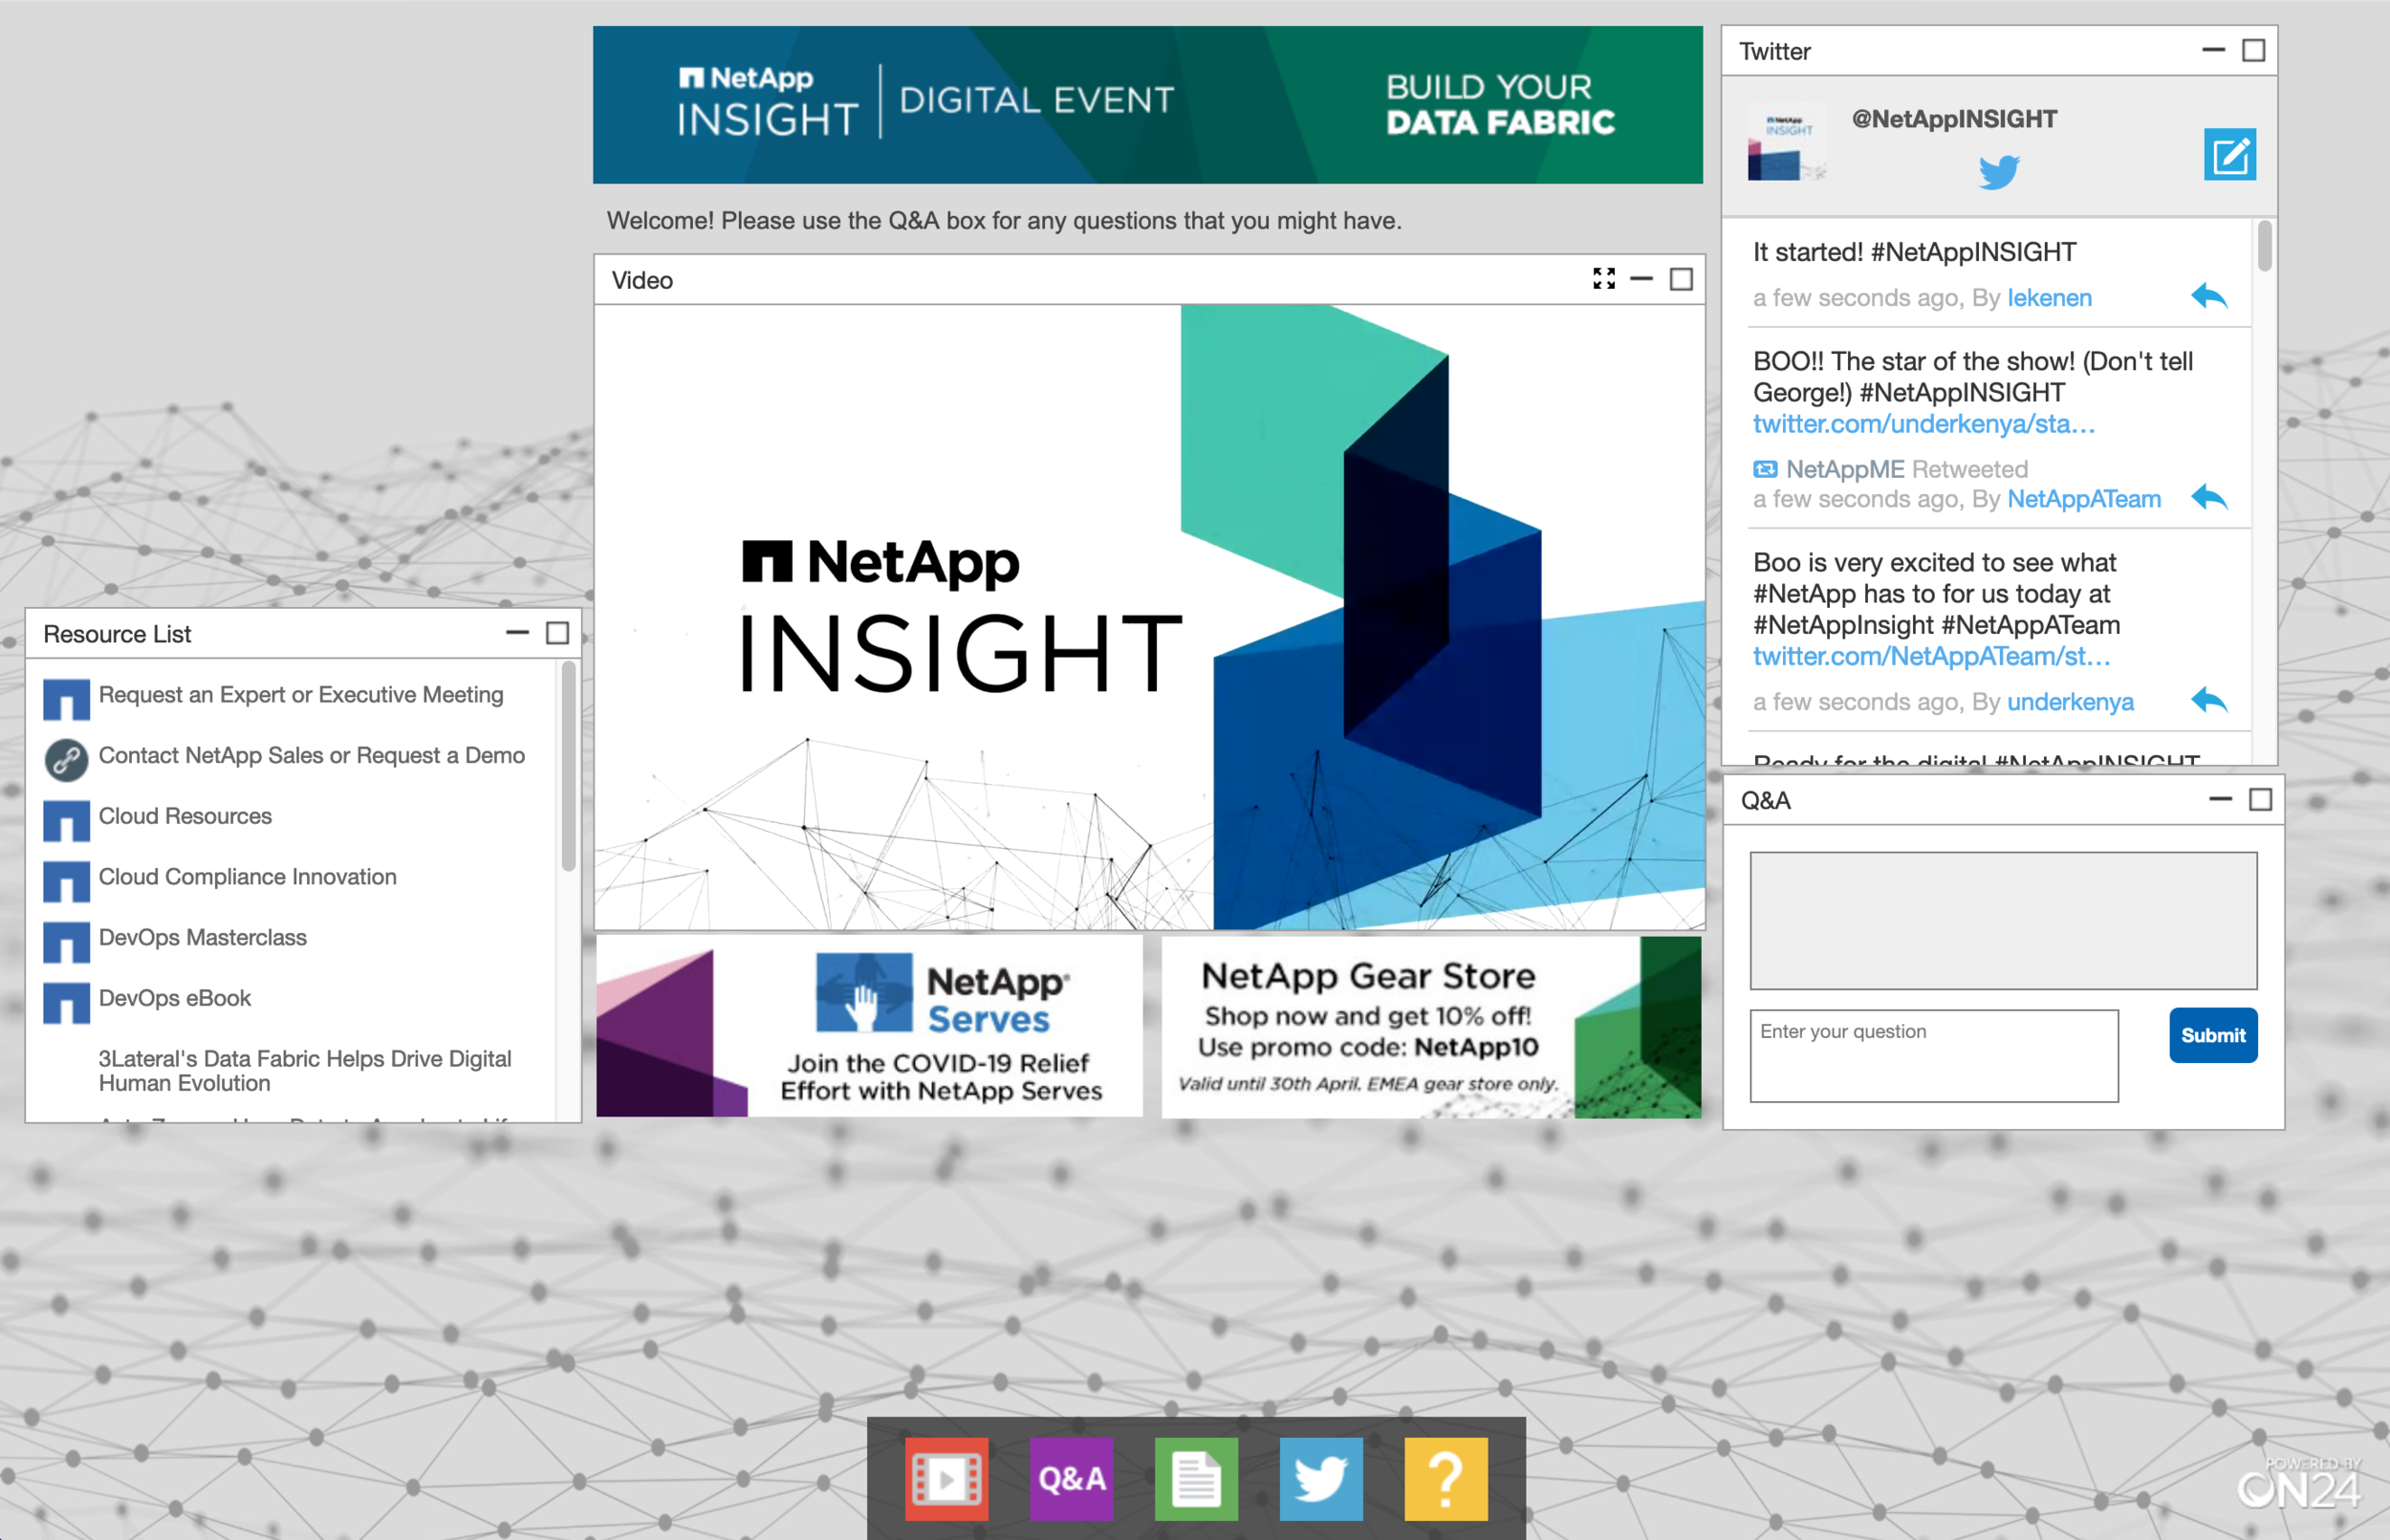Screen dimensions: 2390x1540
Task: Click the Enter your question field
Action: [1934, 1056]
